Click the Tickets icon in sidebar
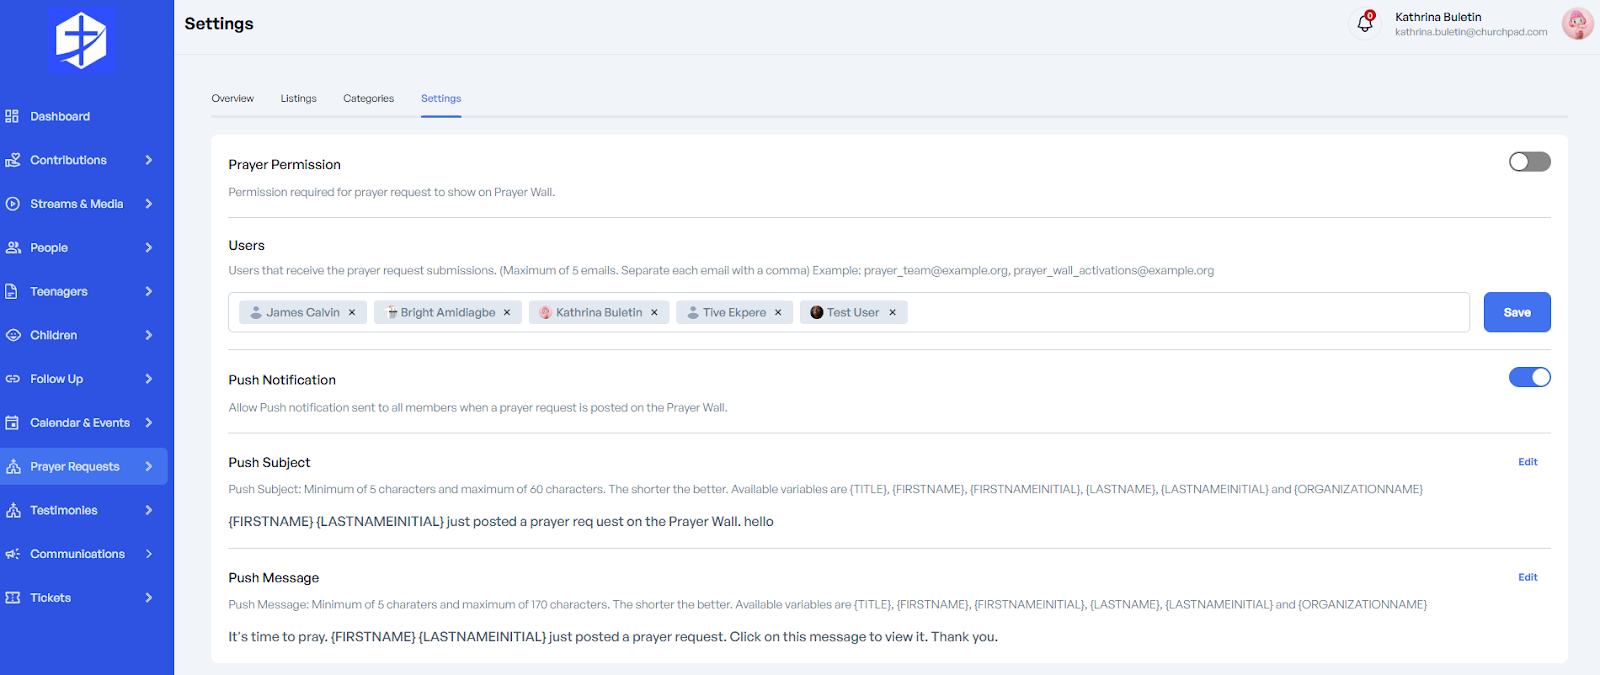The image size is (1600, 675). tap(12, 598)
